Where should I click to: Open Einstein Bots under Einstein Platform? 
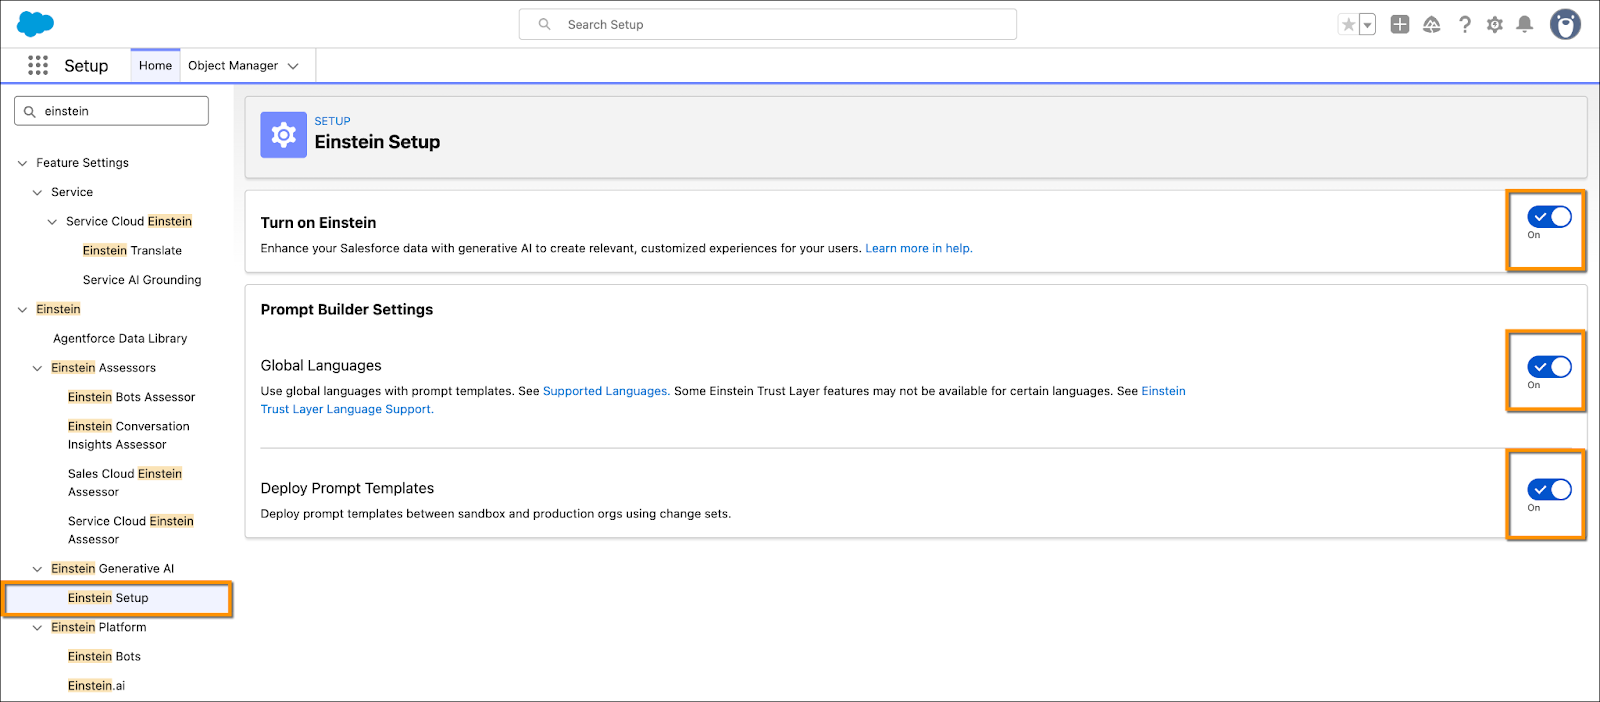tap(104, 656)
